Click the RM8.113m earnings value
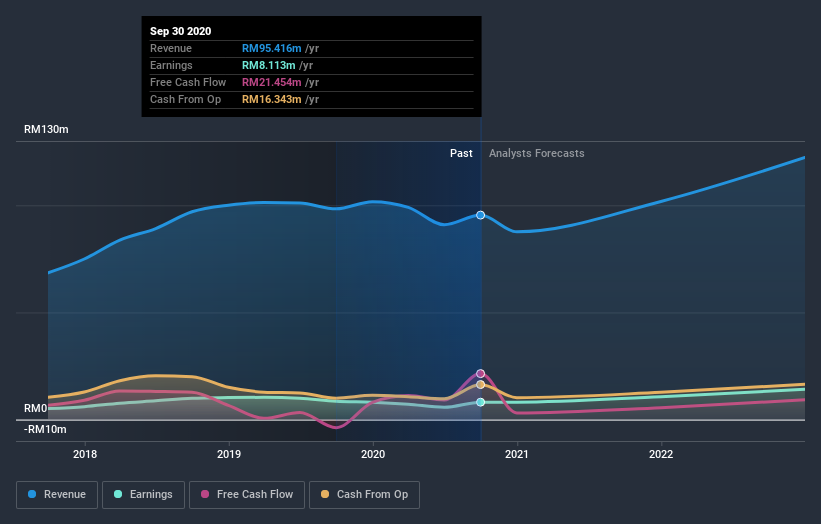 click(269, 65)
